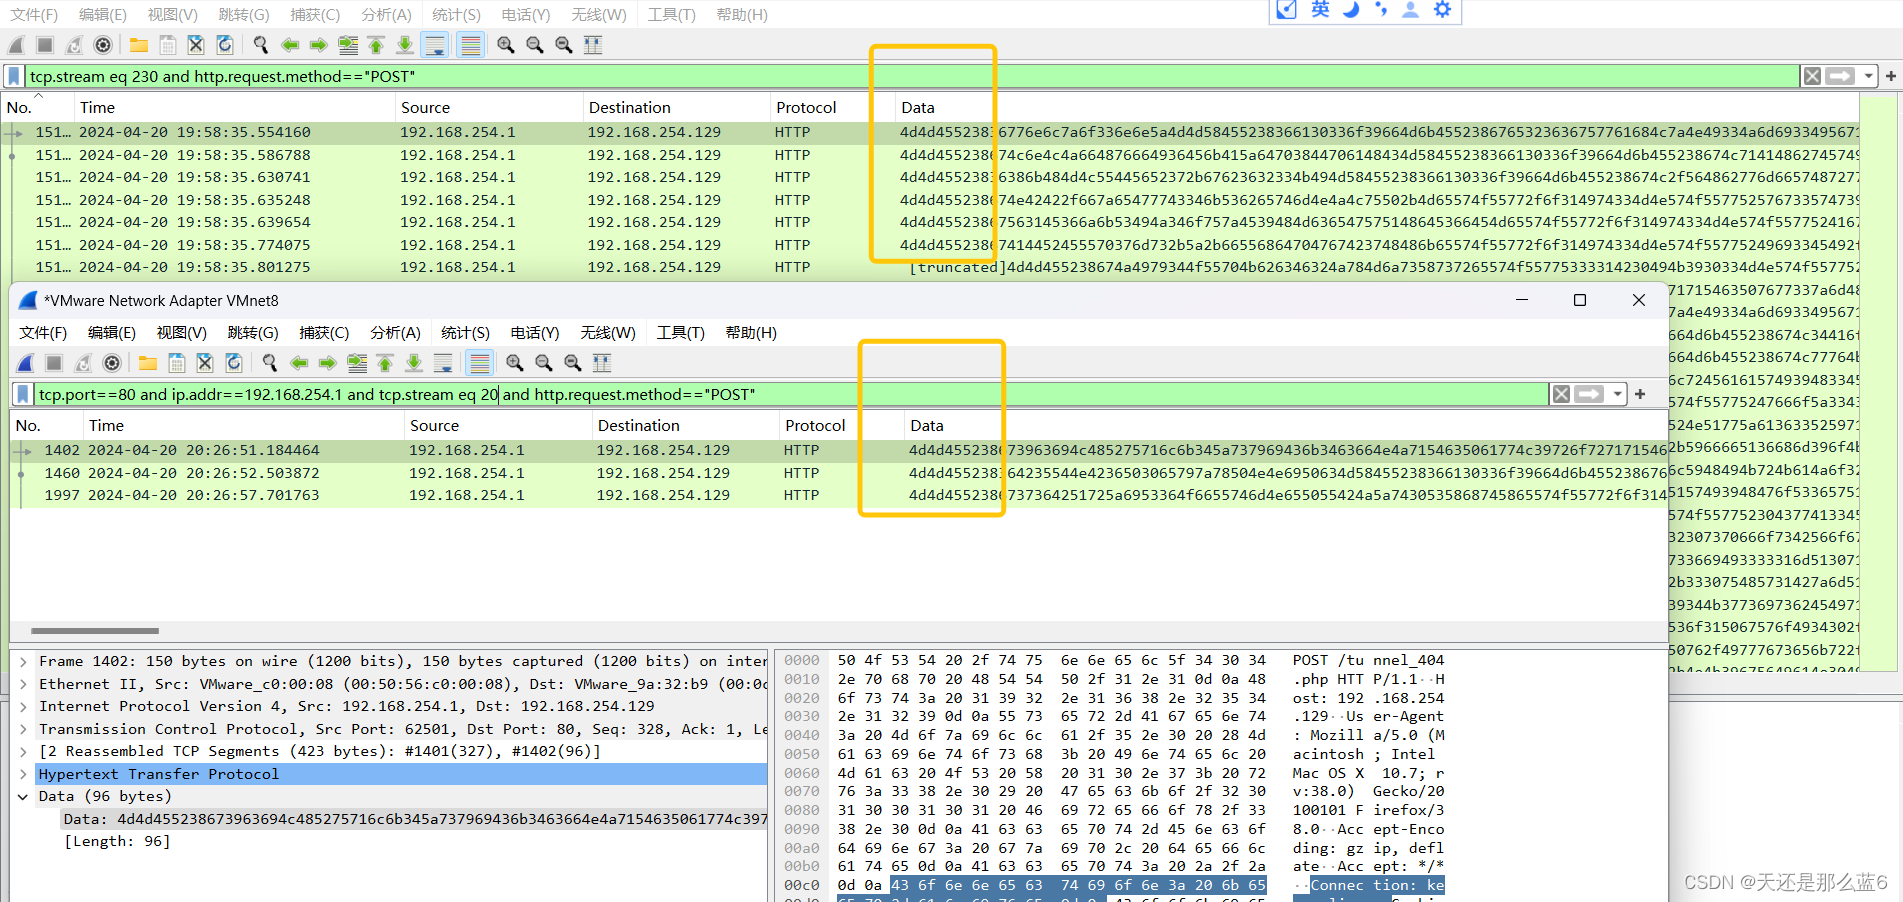1903x902 pixels.
Task: Open capture options in VMnet8 window toolbar
Action: pos(112,363)
